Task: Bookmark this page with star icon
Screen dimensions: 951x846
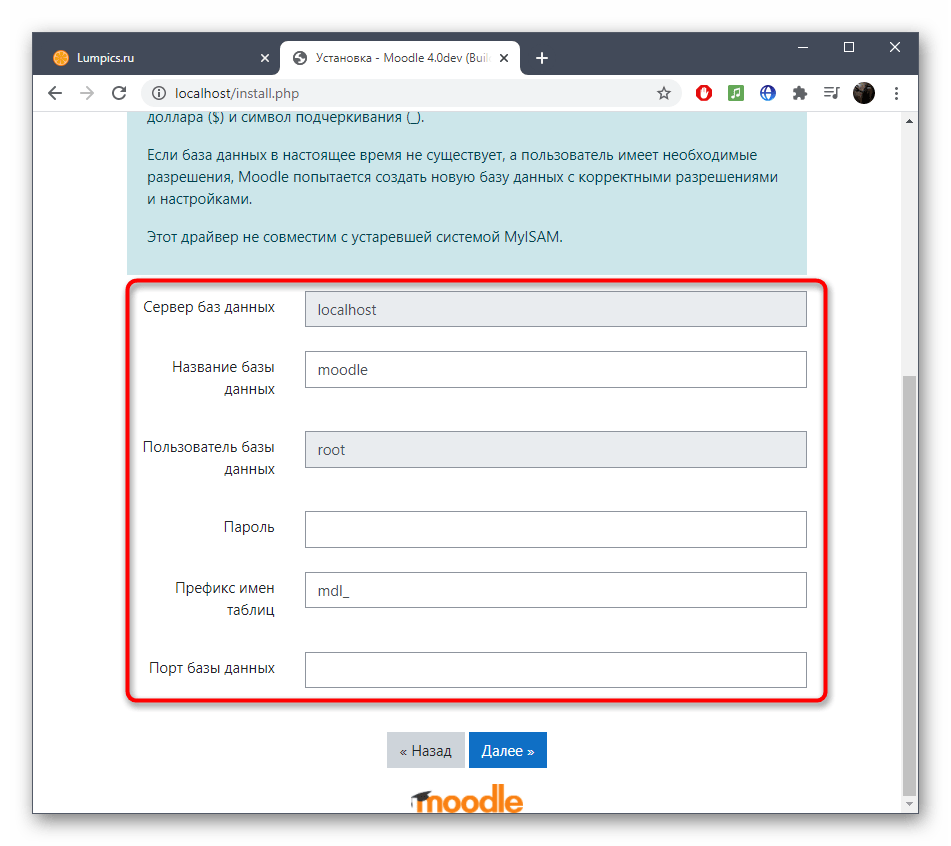Action: pyautogui.click(x=663, y=93)
